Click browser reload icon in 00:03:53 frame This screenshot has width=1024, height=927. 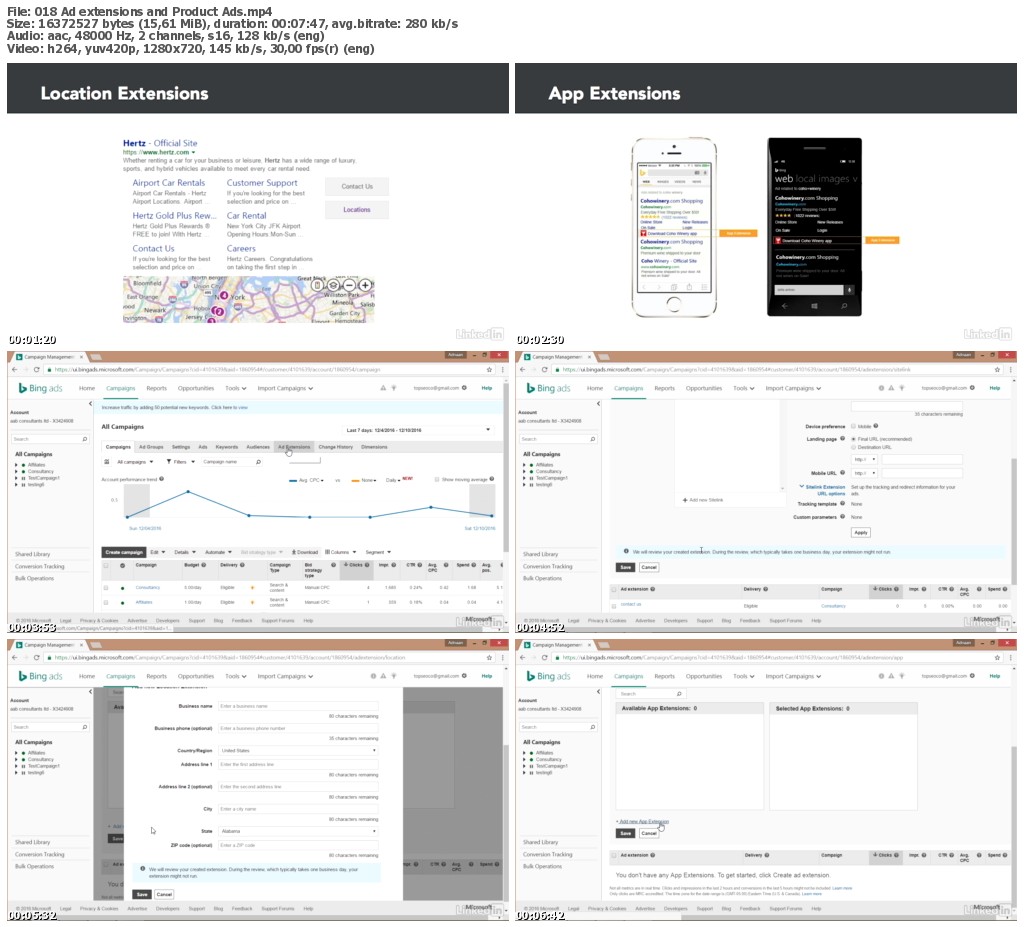click(37, 369)
